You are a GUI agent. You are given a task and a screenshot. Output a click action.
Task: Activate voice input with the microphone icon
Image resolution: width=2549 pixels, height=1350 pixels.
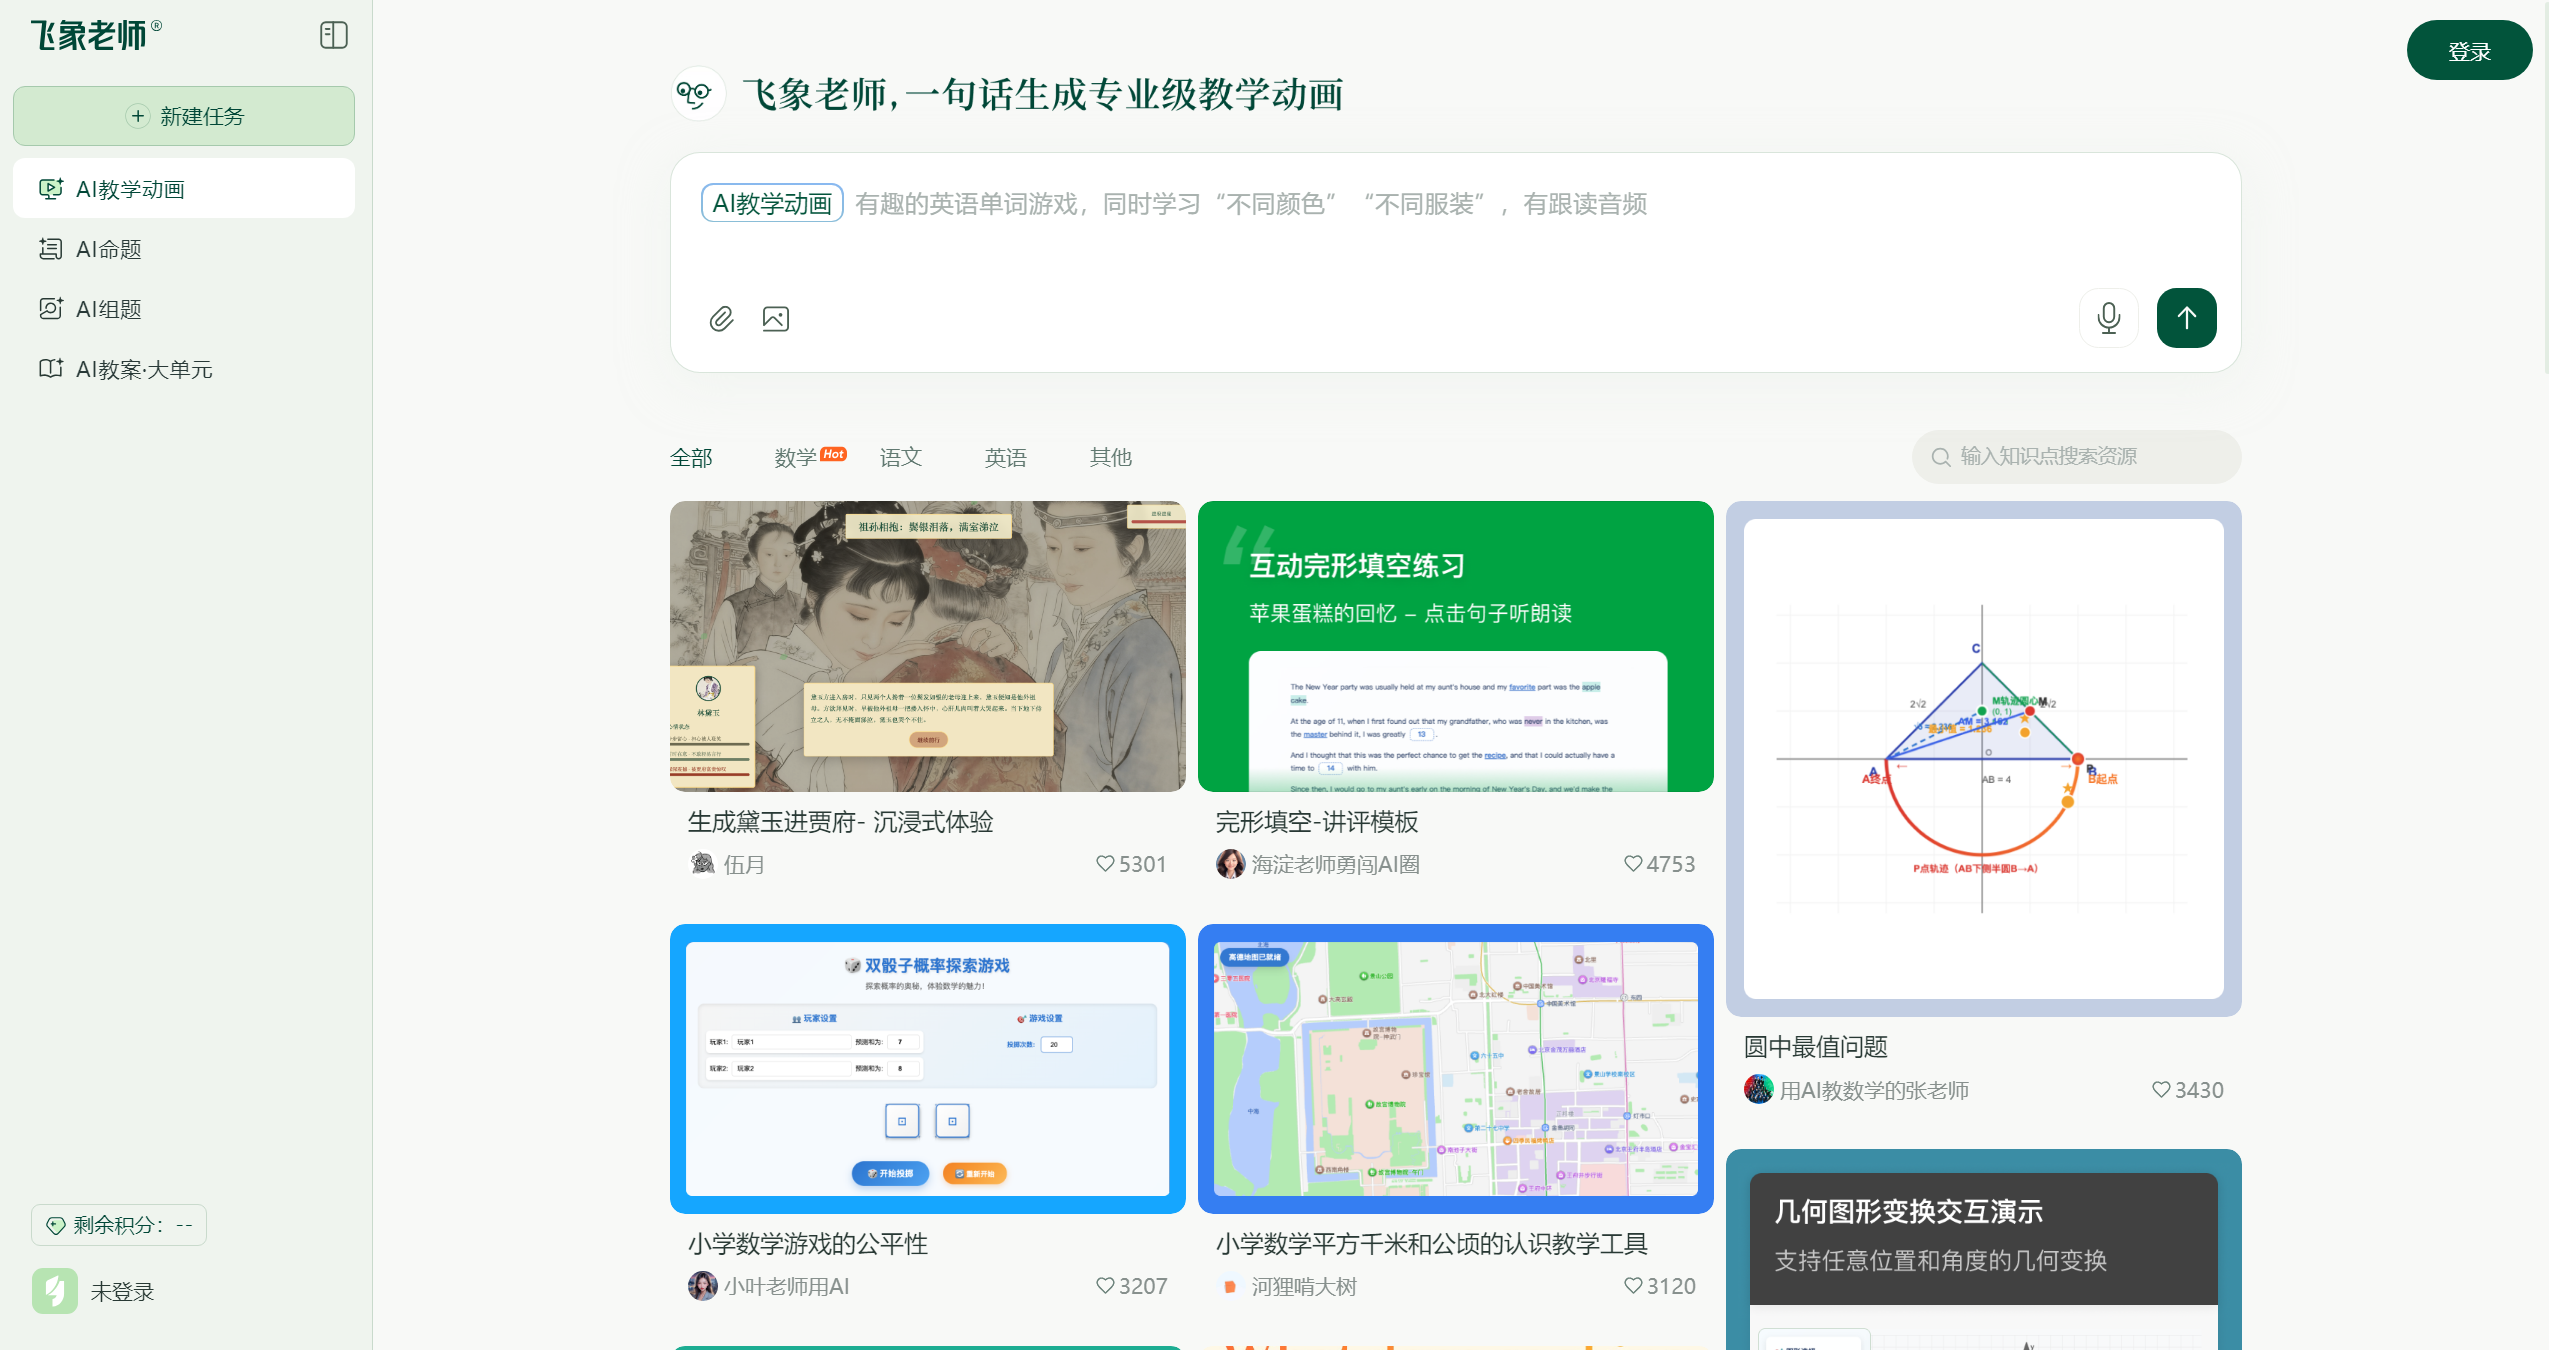2108,318
